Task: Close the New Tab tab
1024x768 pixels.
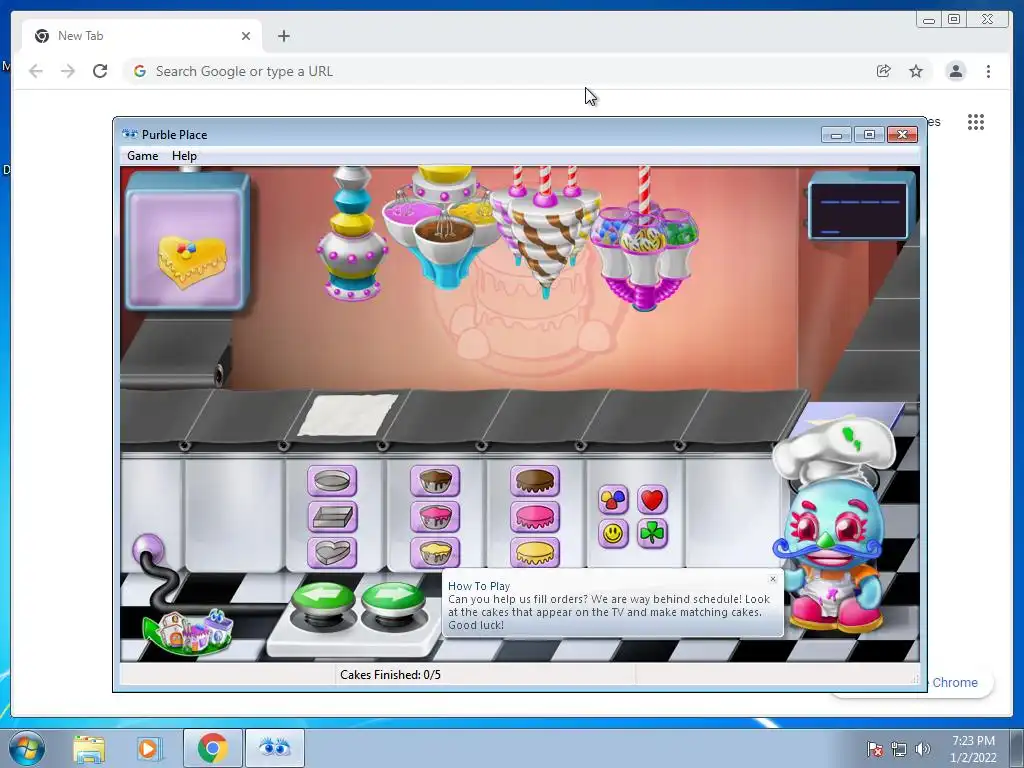Action: click(246, 36)
